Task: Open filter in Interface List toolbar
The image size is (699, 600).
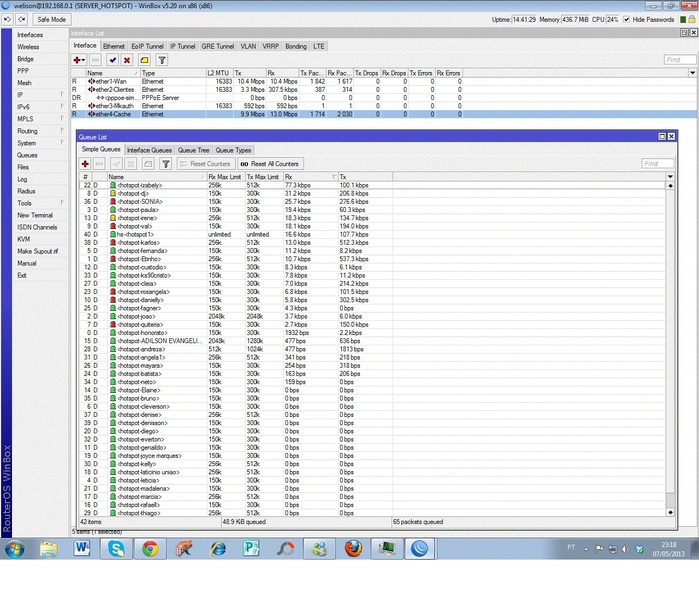Action: (x=162, y=60)
